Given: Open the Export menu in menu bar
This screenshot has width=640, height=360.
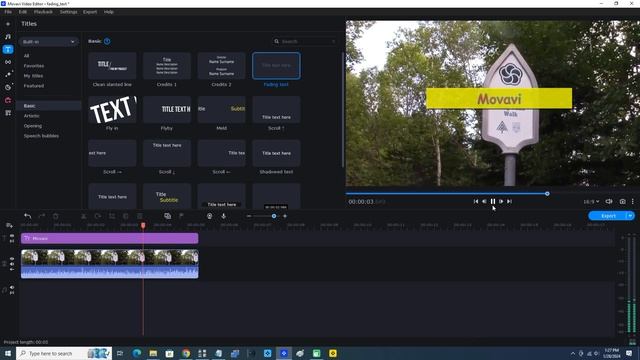Looking at the screenshot, I should 90,12.
